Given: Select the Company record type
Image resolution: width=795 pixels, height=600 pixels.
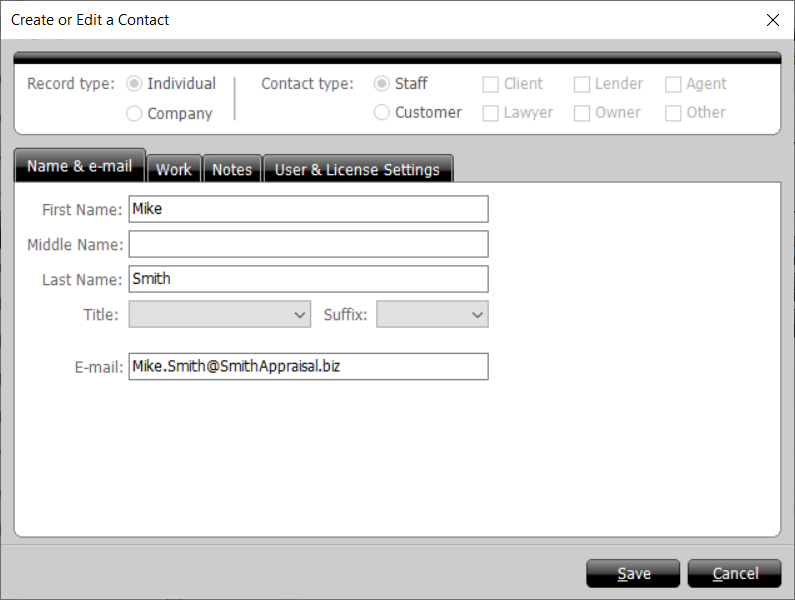Looking at the screenshot, I should (x=134, y=114).
